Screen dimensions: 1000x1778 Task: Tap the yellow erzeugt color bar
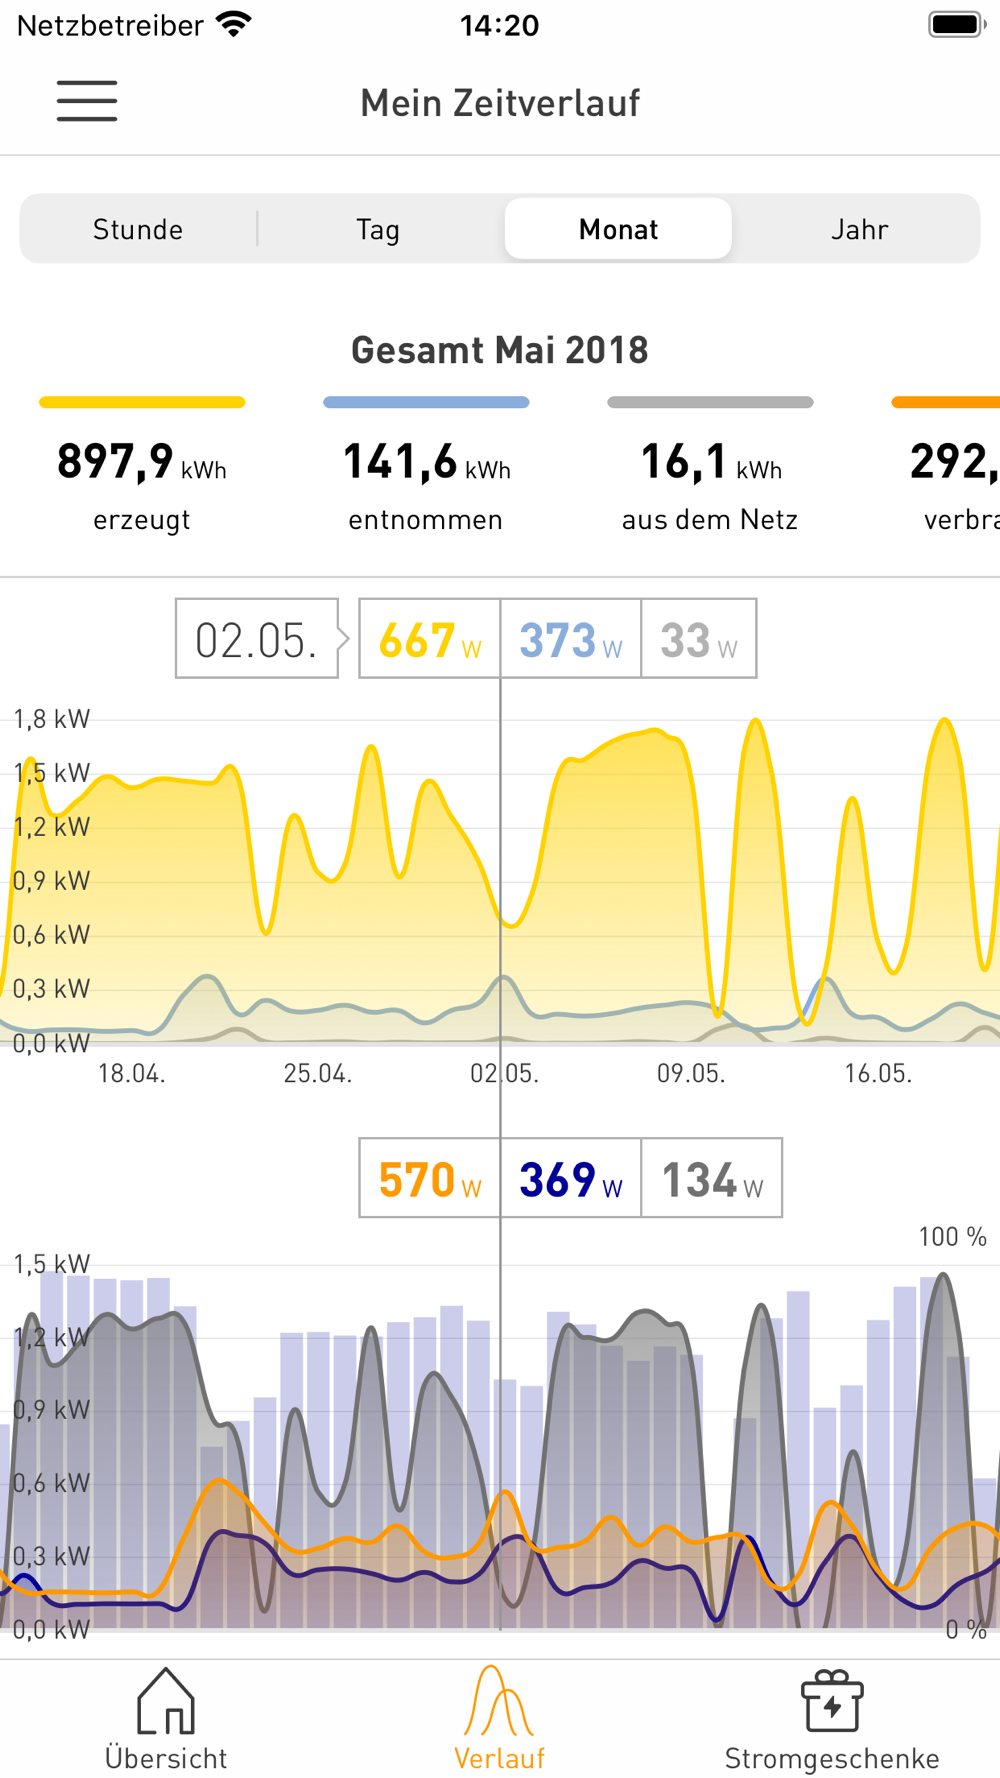tap(142, 402)
